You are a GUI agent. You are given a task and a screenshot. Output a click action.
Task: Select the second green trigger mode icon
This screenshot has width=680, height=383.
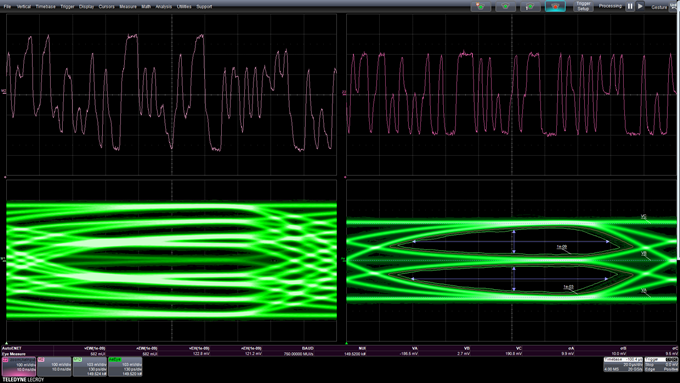point(505,7)
